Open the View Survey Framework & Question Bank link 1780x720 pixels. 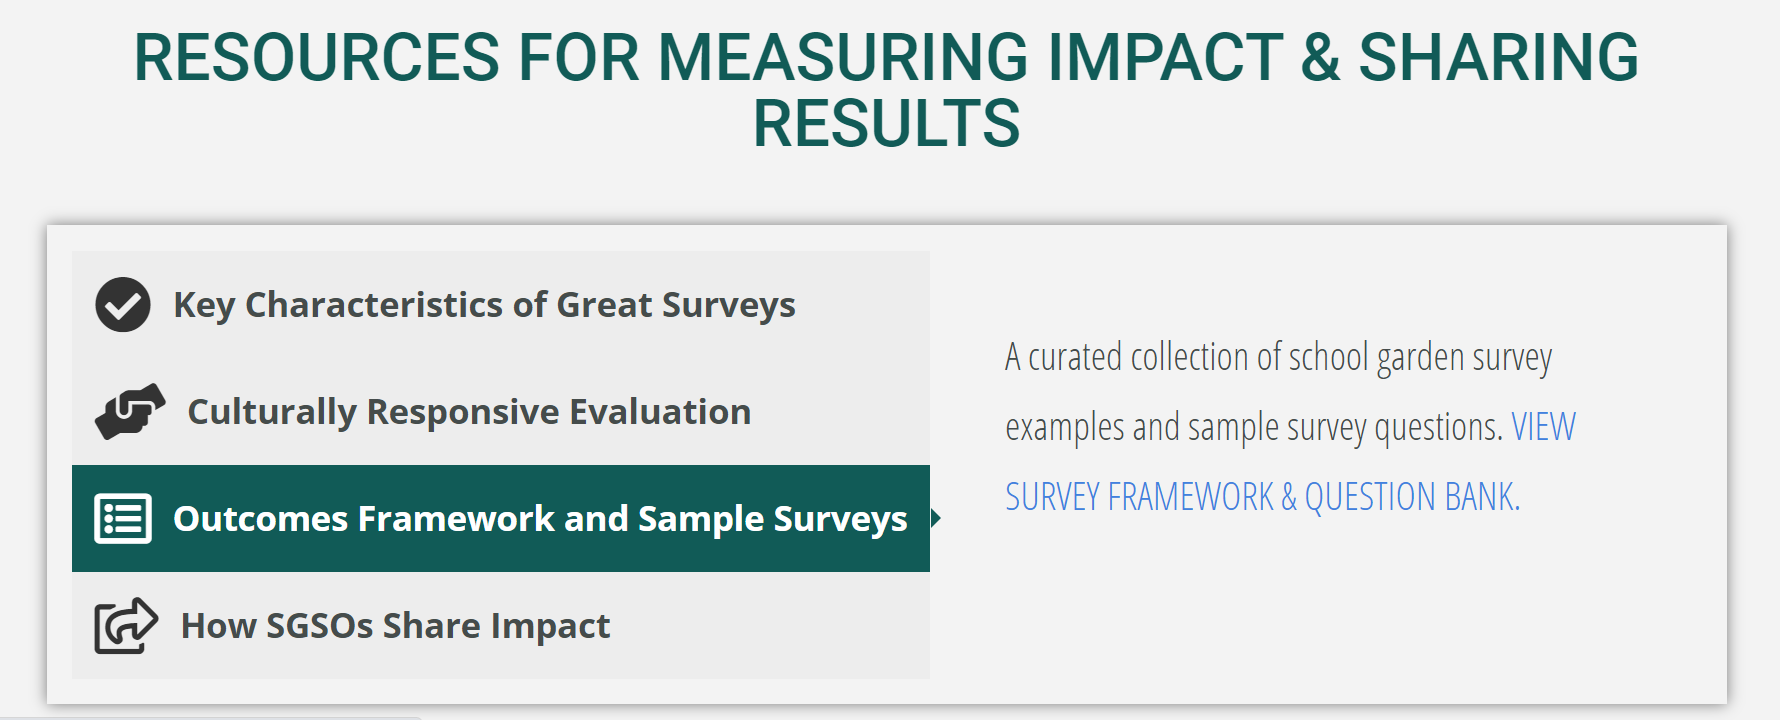point(1262,497)
